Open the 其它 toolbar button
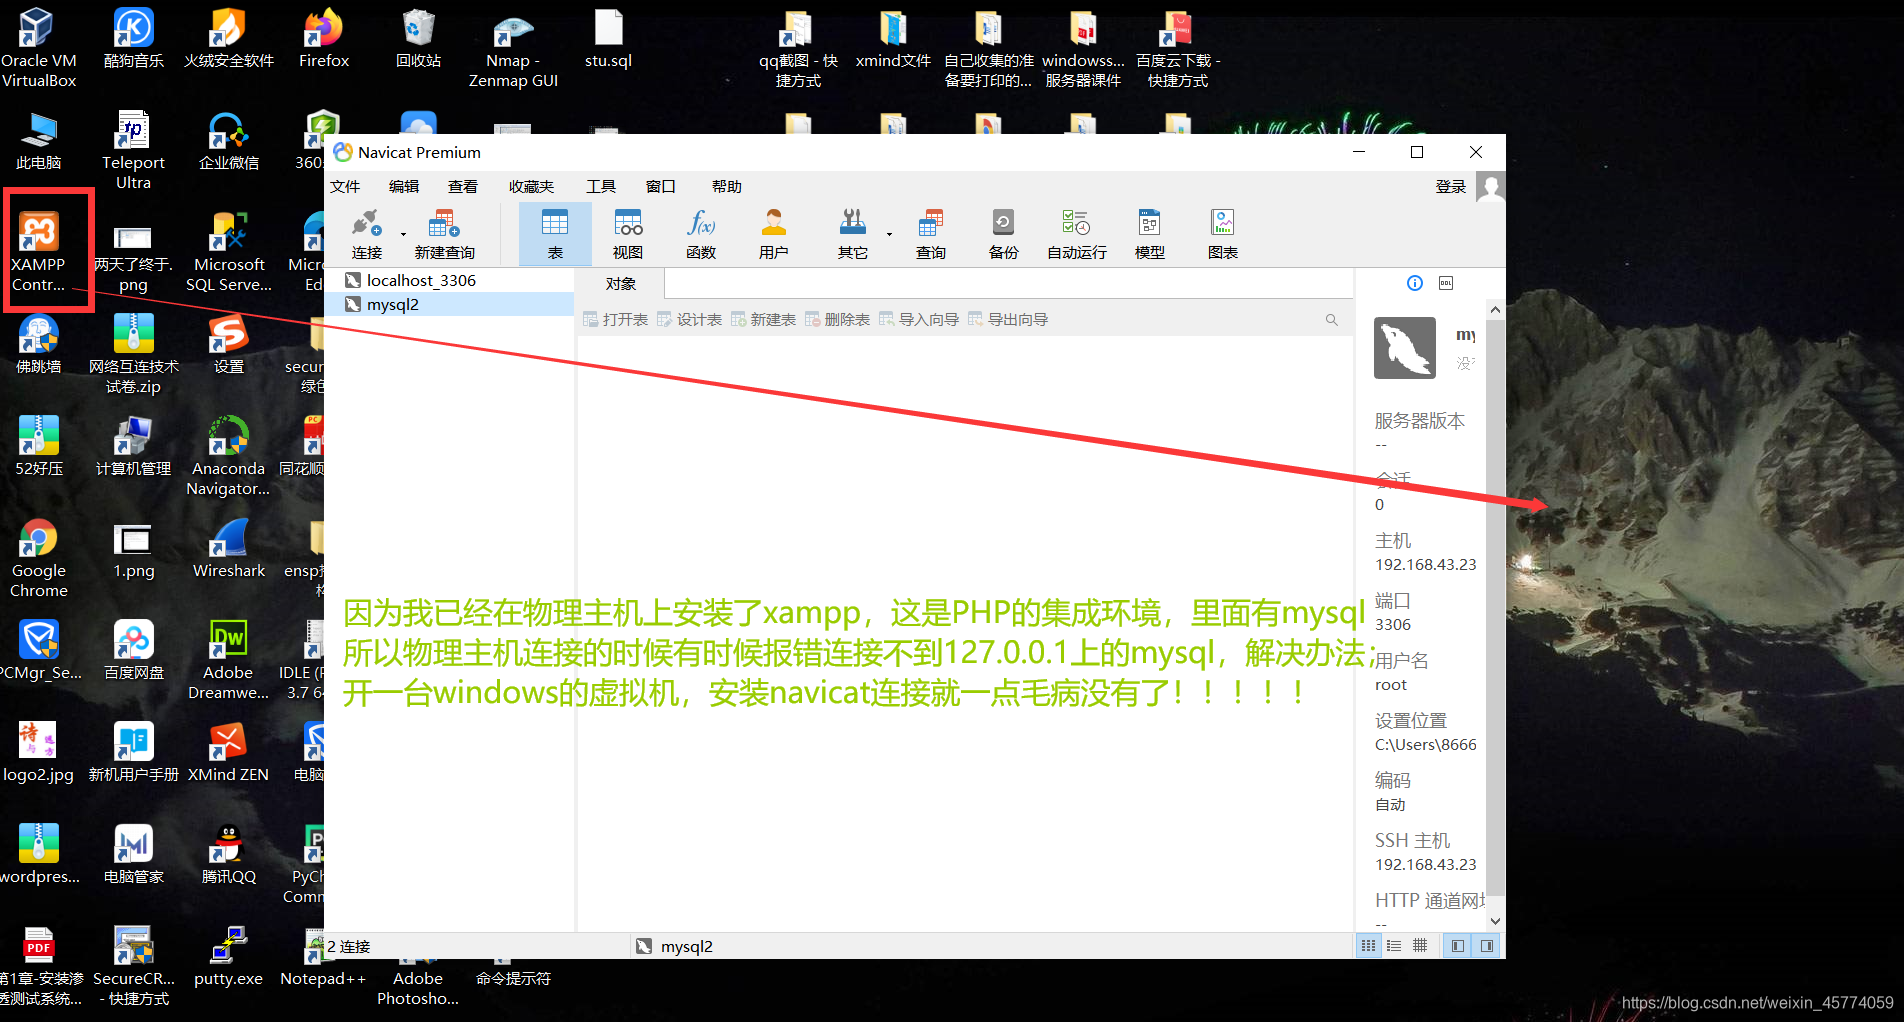 (x=852, y=234)
